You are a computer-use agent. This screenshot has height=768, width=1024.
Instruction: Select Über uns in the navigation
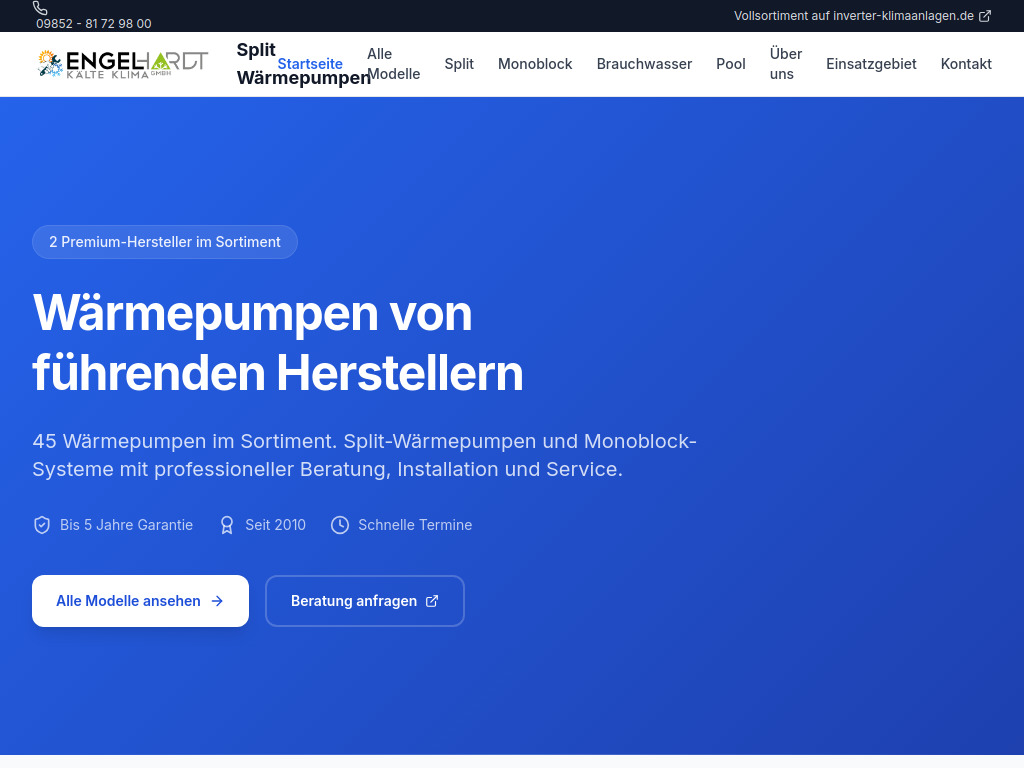pyautogui.click(x=786, y=63)
